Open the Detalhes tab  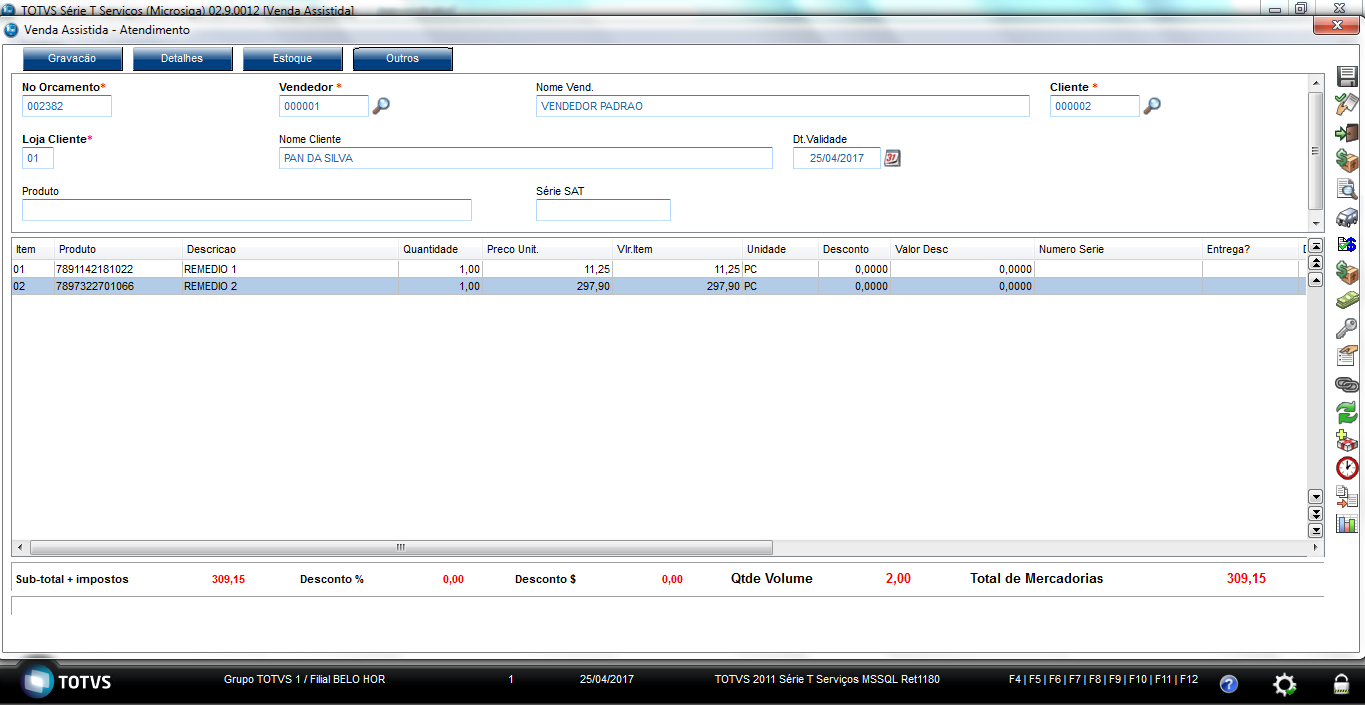[182, 59]
